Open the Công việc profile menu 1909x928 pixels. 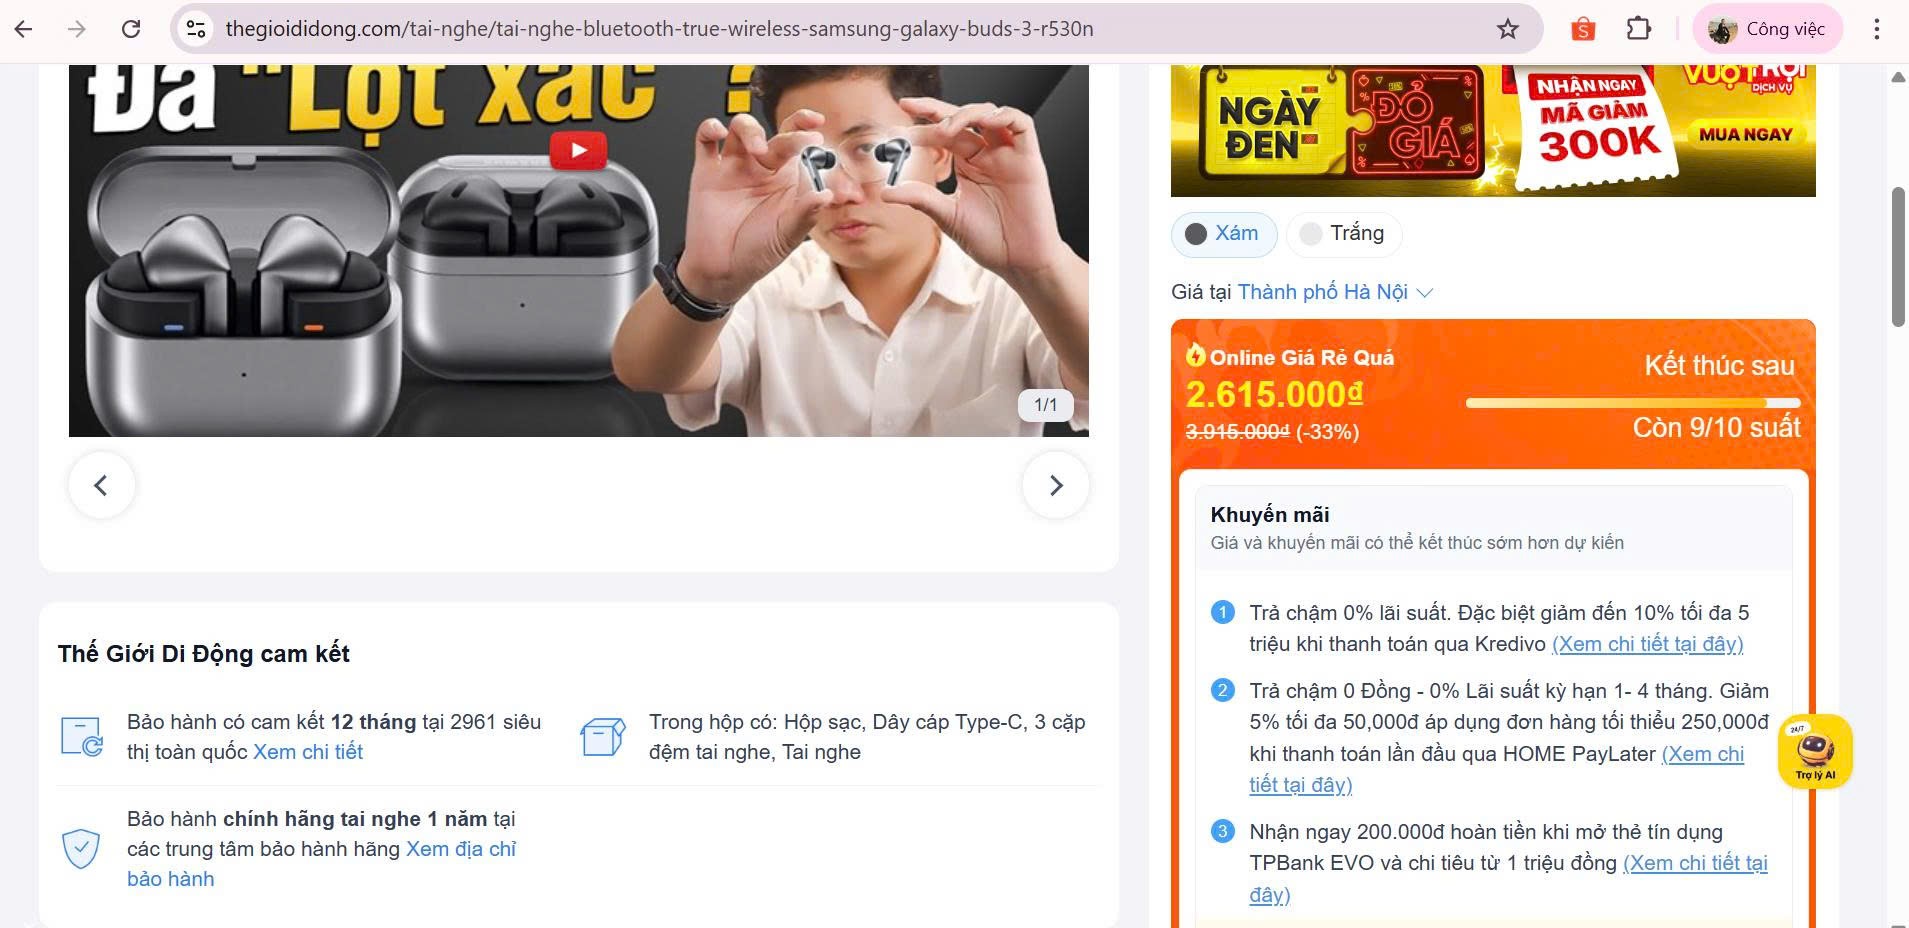(1768, 29)
